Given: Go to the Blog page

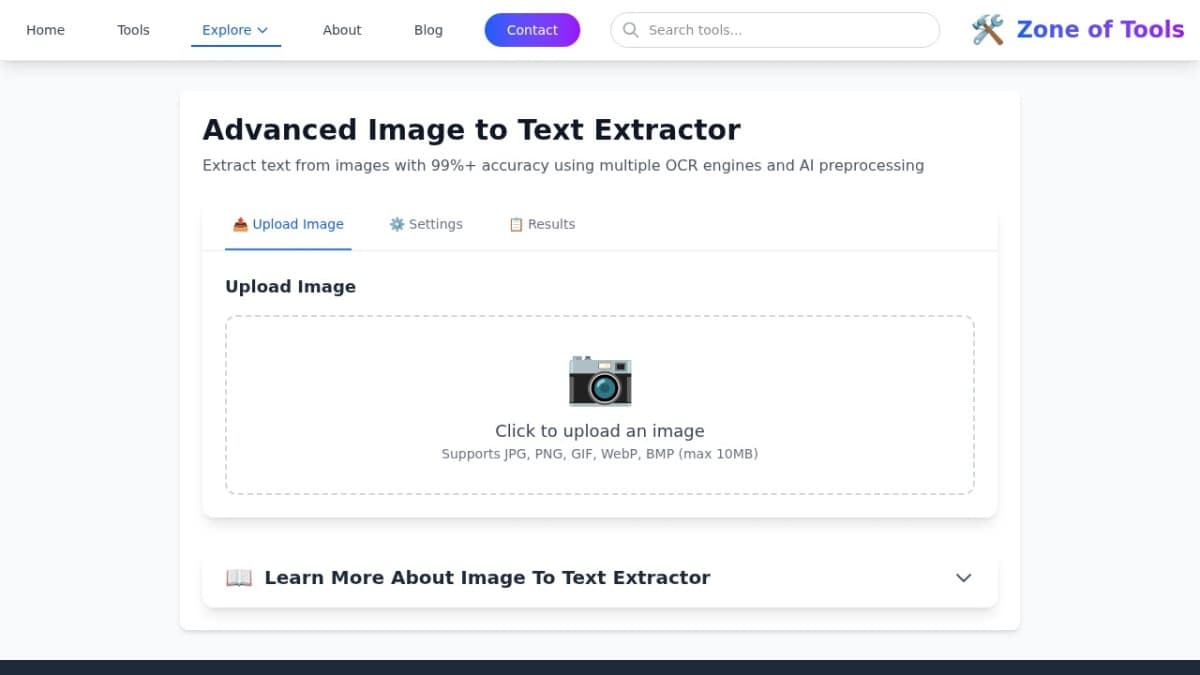Looking at the screenshot, I should pos(428,30).
